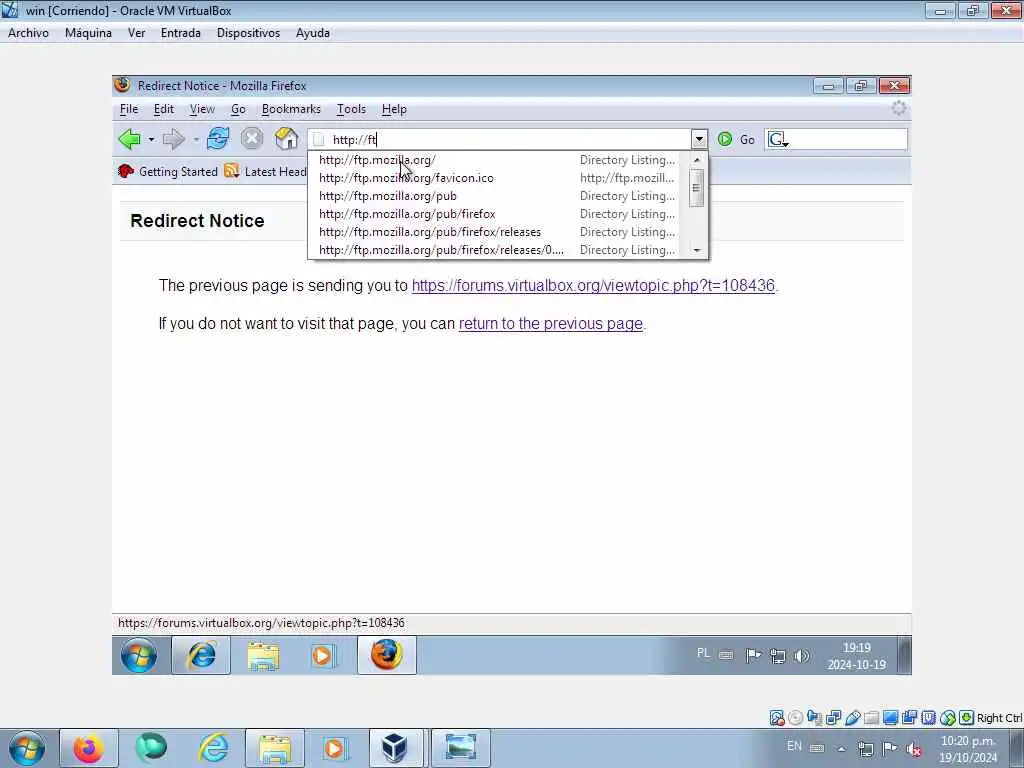Screen dimensions: 1024x768
Task: Click guest tray Action Center flag icon
Action: click(x=752, y=655)
